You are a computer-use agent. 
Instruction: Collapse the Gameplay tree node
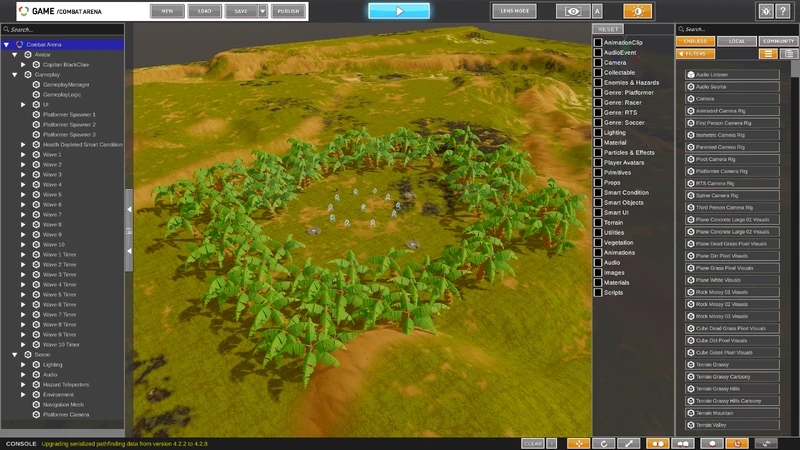(x=15, y=74)
